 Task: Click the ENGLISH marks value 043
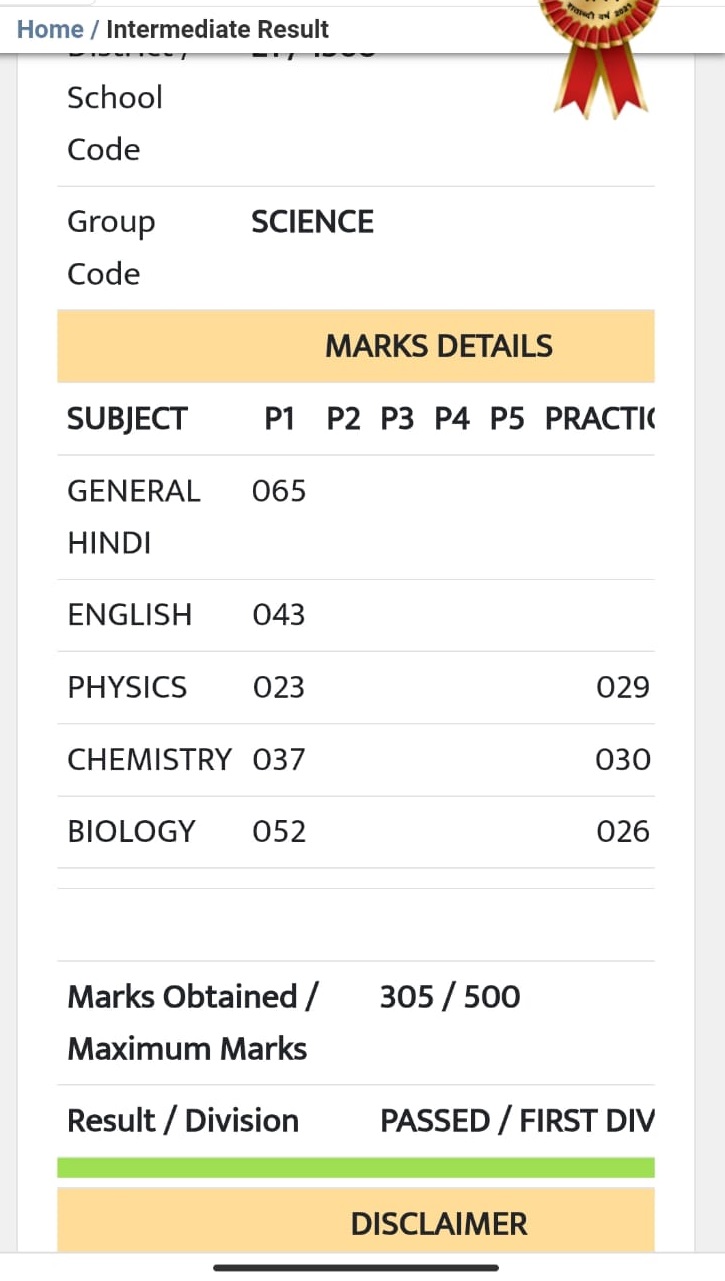pos(279,615)
